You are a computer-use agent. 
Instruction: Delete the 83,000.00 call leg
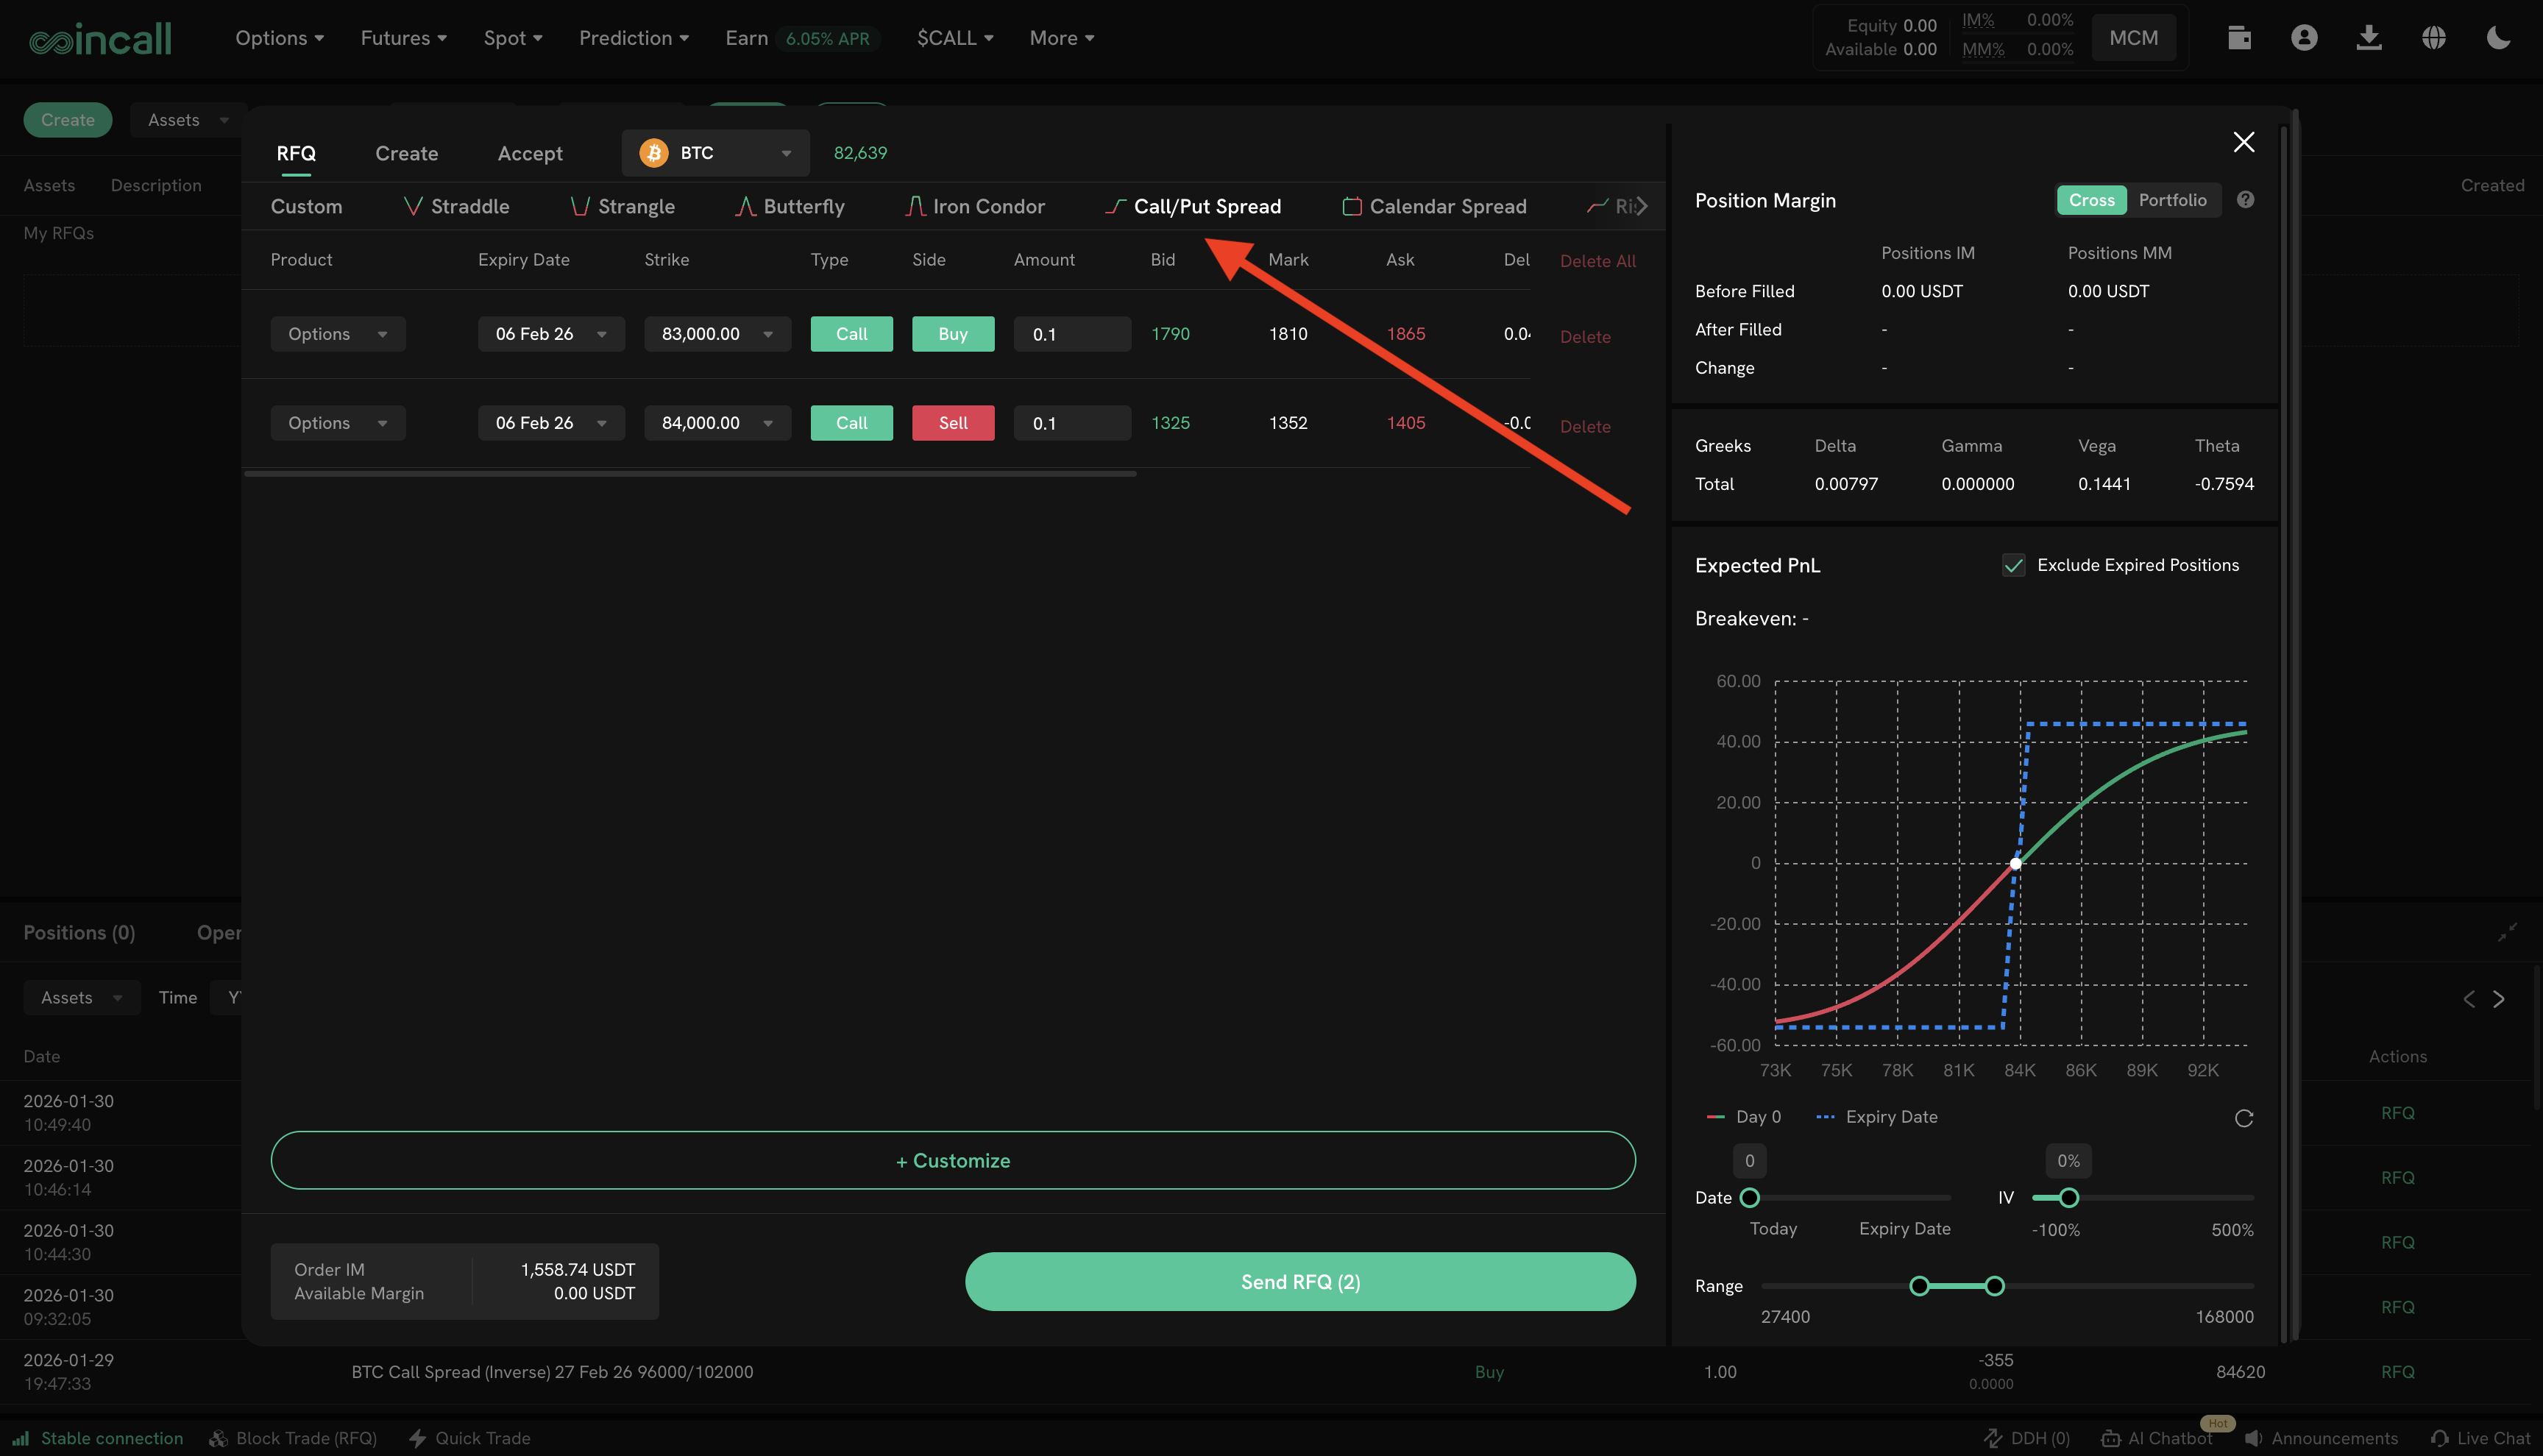click(1585, 337)
